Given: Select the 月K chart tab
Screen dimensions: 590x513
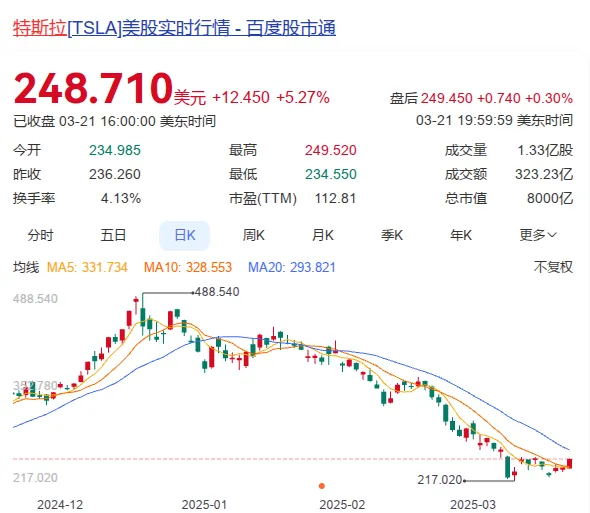Looking at the screenshot, I should pos(322,236).
